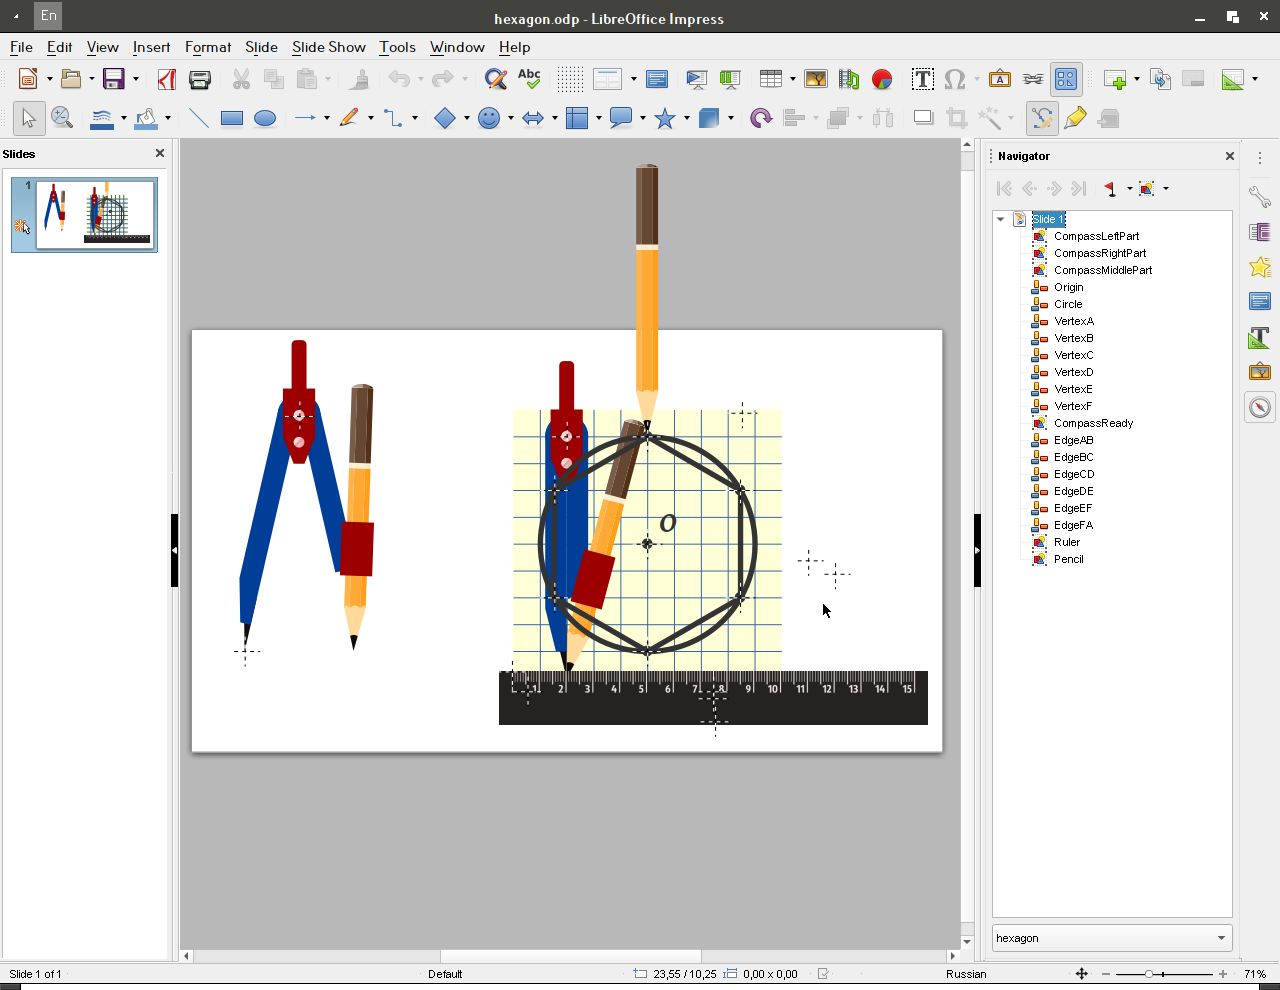
Task: Click the Print icon
Action: point(200,79)
